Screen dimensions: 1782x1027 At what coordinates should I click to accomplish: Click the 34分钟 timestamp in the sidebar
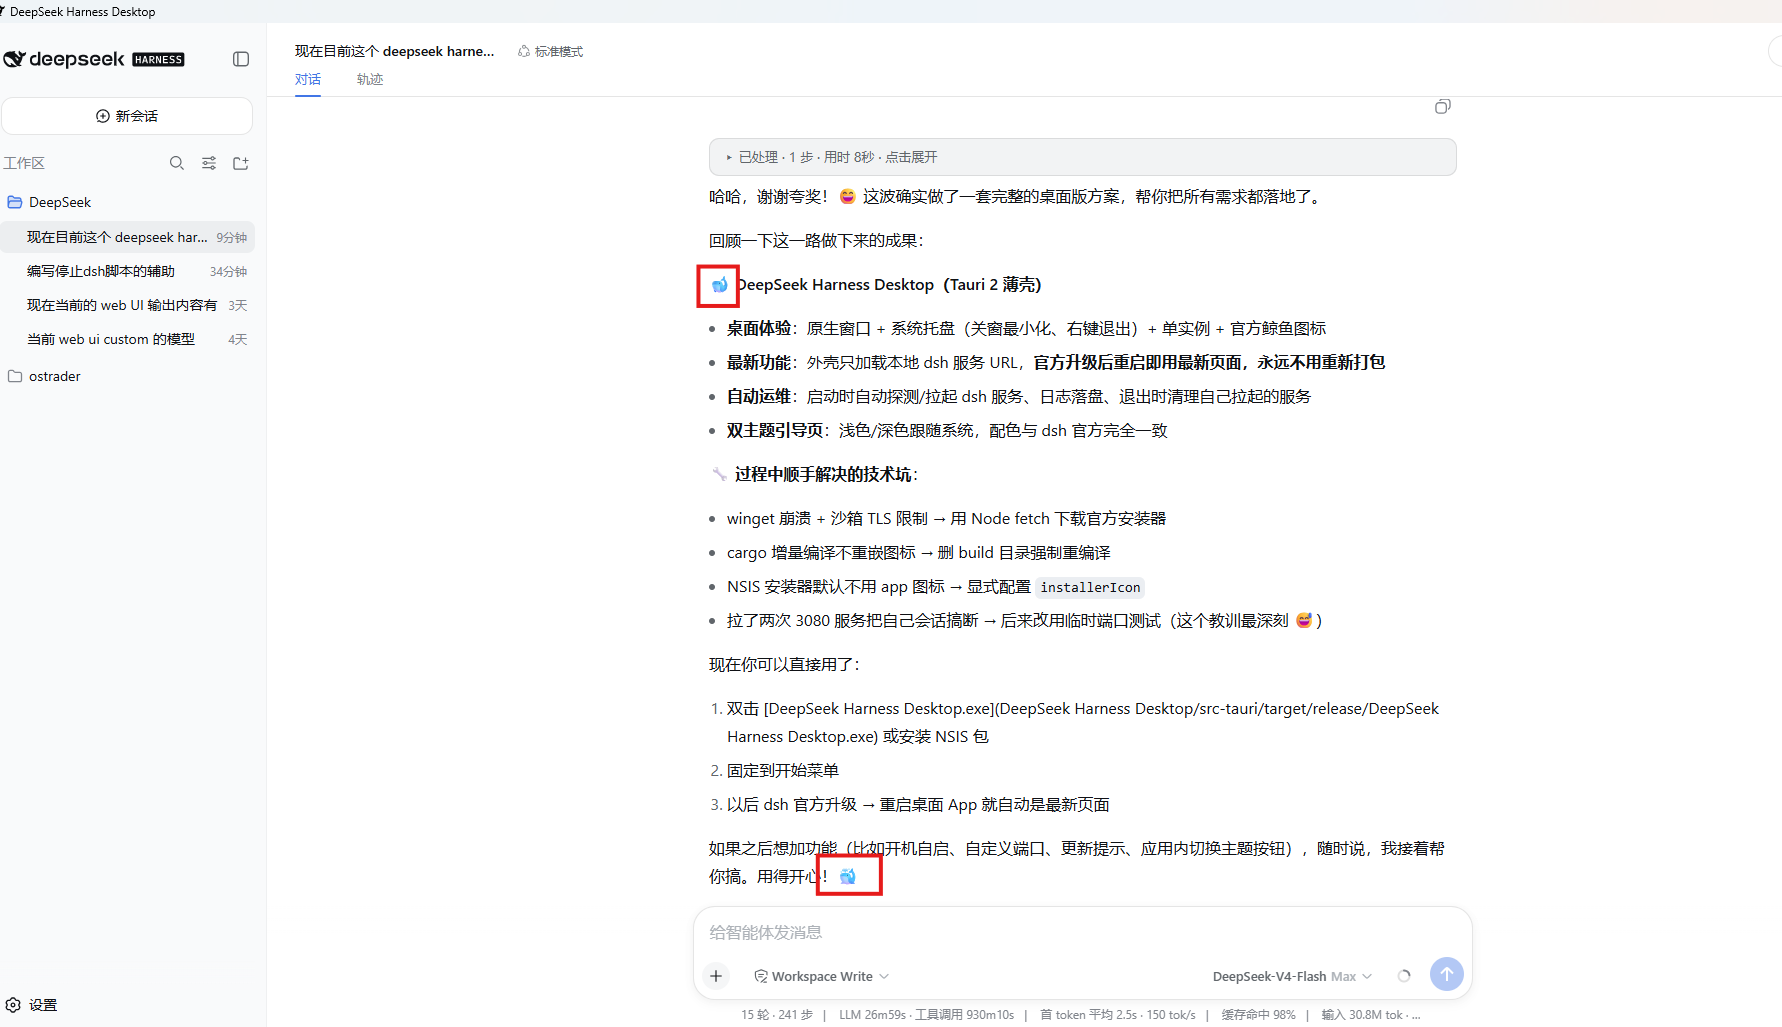click(x=228, y=272)
